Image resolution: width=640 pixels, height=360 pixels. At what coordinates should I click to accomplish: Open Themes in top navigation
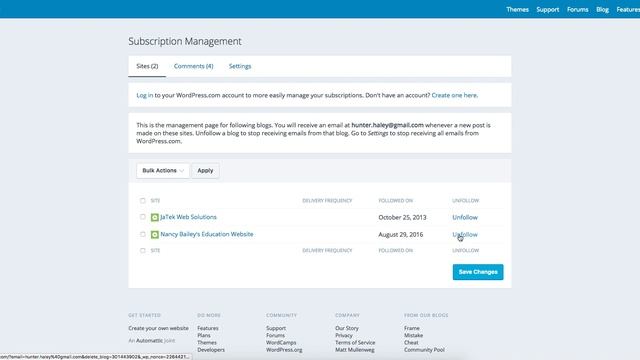518,9
